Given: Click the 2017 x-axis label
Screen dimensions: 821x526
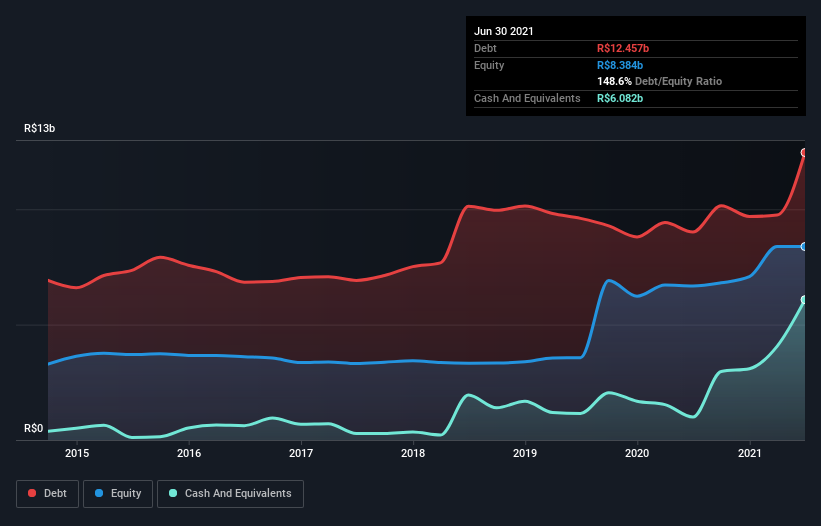Looking at the screenshot, I should coord(301,453).
